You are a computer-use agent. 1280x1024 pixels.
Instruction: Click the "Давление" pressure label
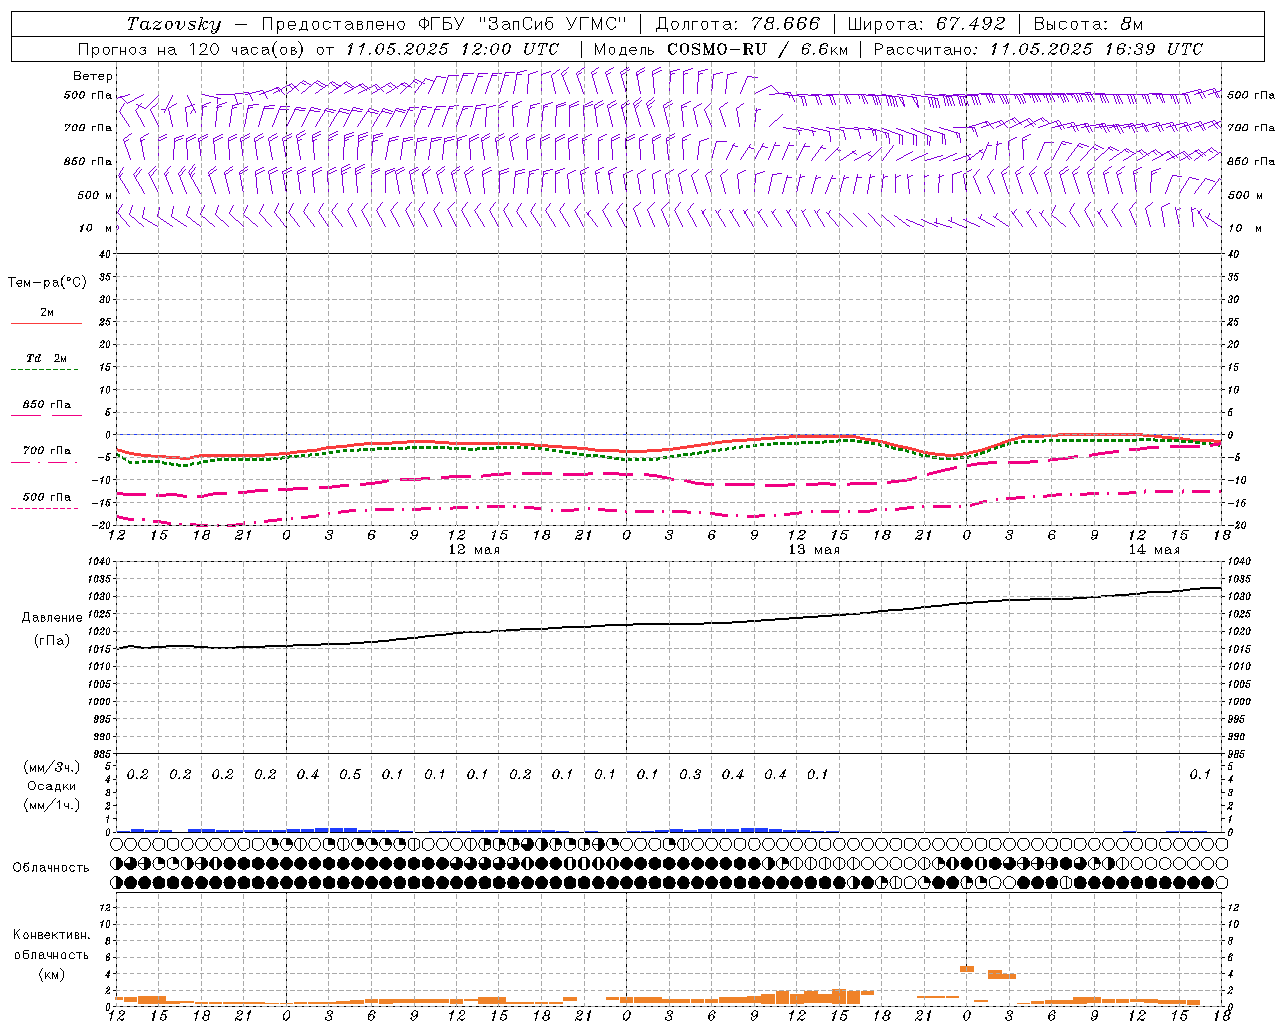(52, 618)
